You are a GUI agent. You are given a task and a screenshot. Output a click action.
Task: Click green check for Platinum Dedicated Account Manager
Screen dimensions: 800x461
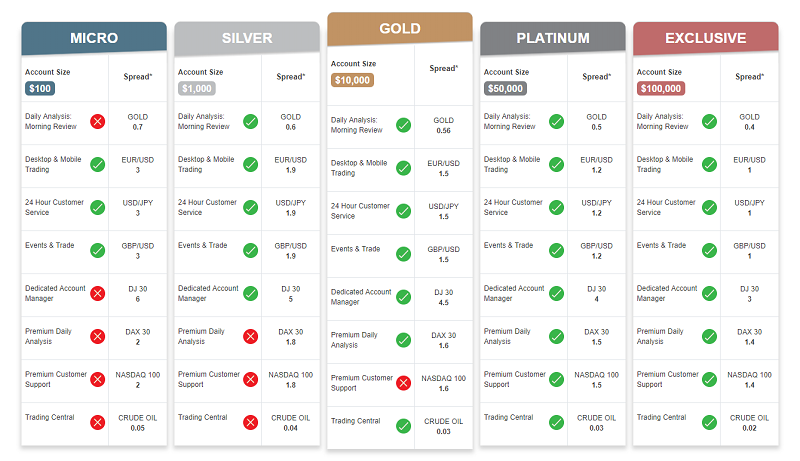(557, 293)
